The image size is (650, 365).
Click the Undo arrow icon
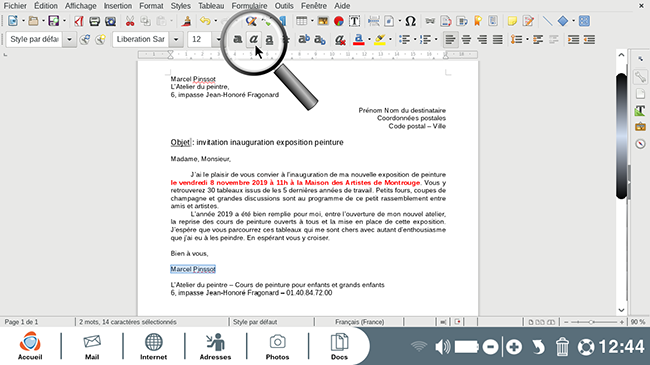(205, 21)
